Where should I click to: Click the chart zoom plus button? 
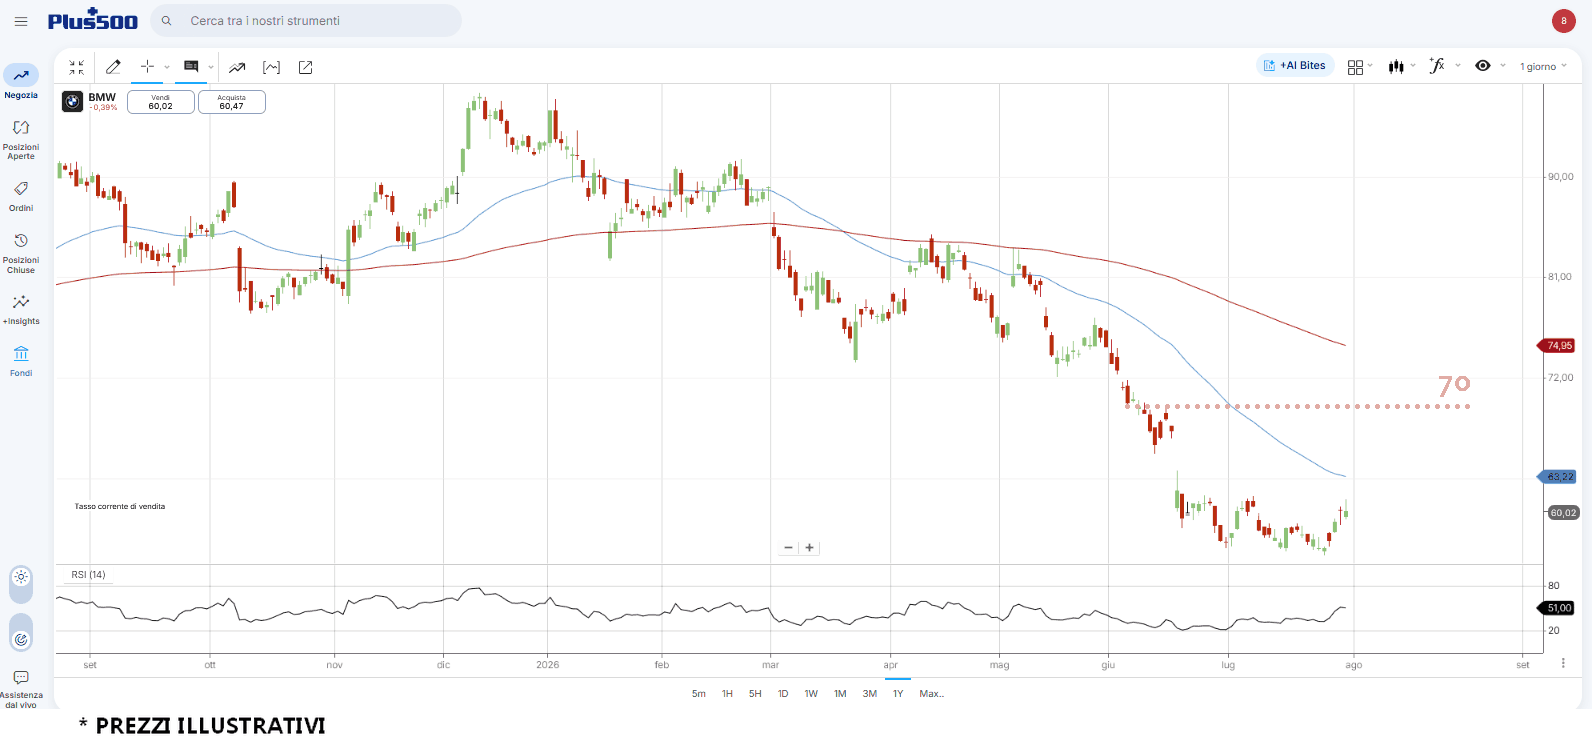[x=810, y=548]
